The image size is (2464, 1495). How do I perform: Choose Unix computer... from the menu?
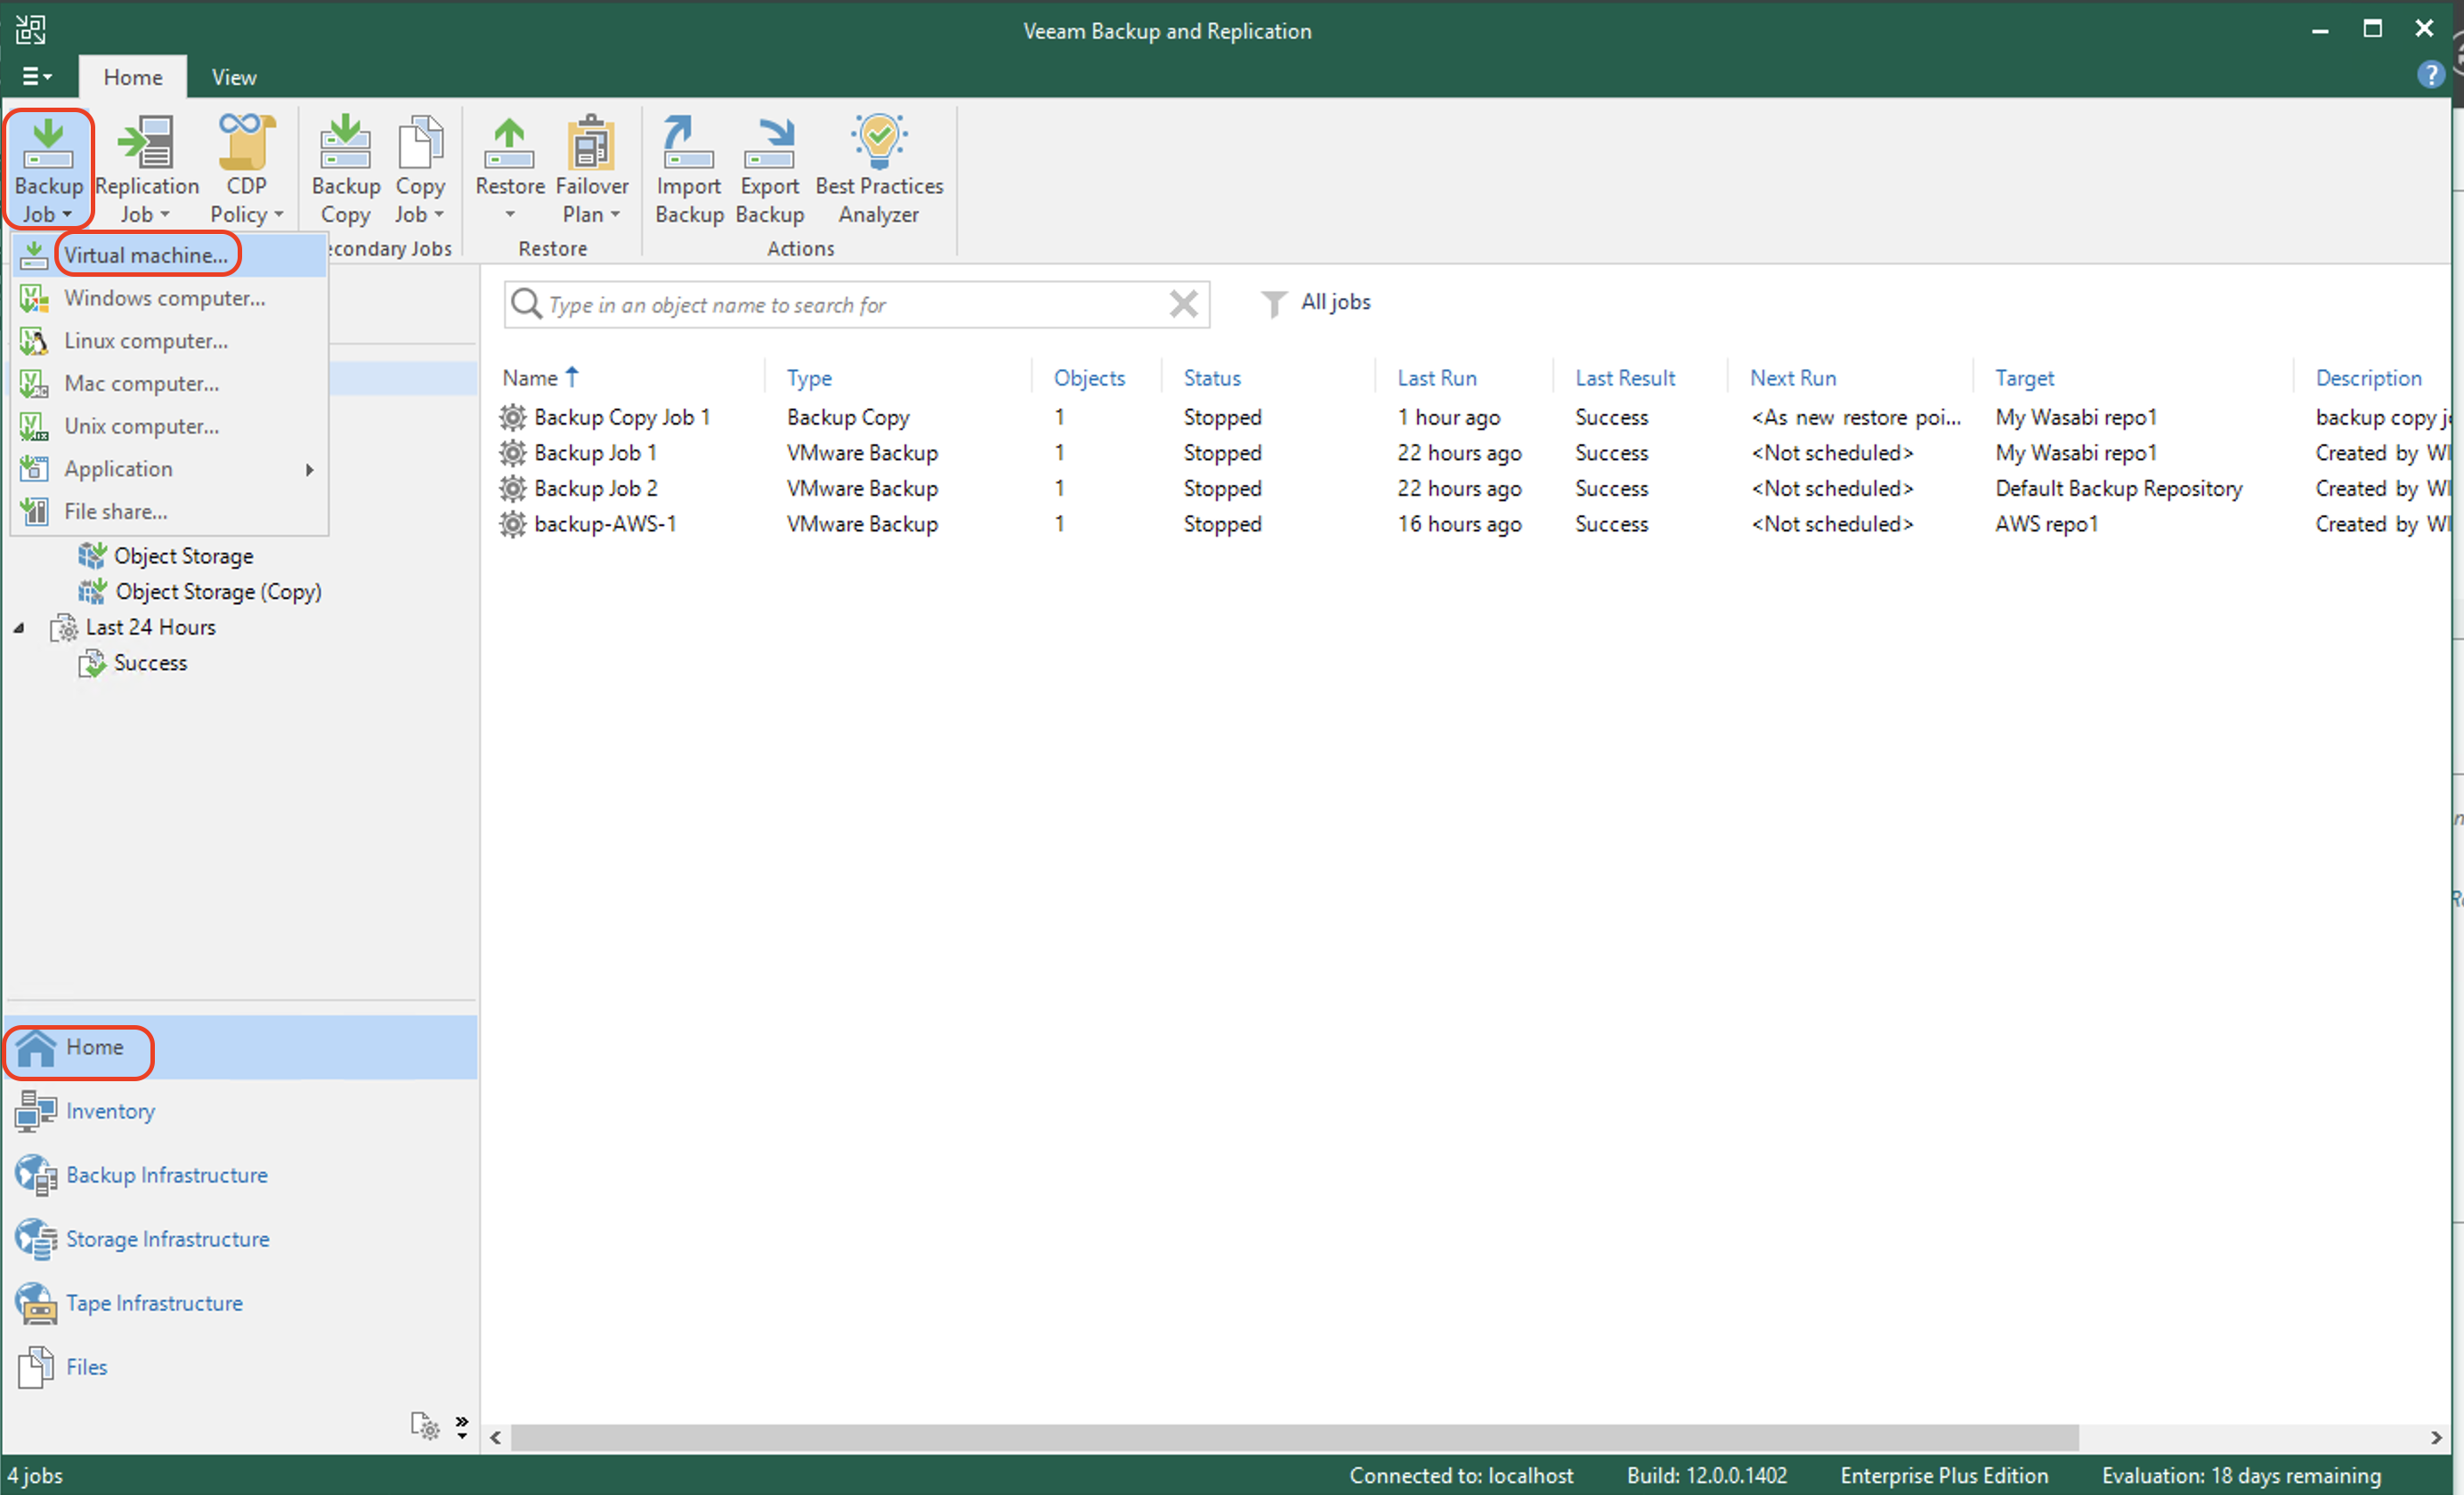click(x=170, y=426)
